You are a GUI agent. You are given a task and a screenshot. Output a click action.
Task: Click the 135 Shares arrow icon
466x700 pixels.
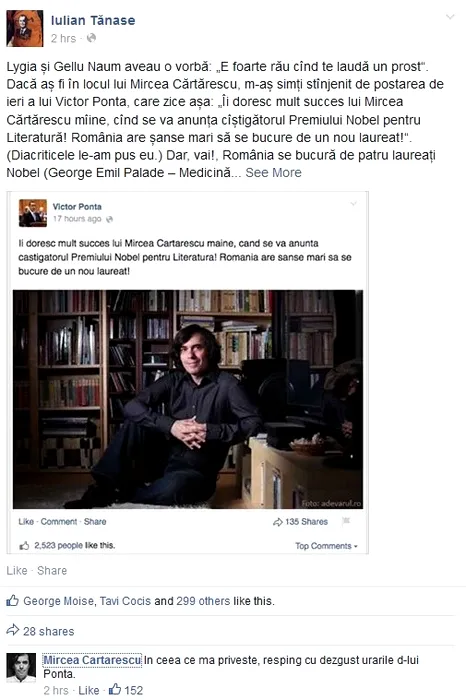(x=278, y=522)
